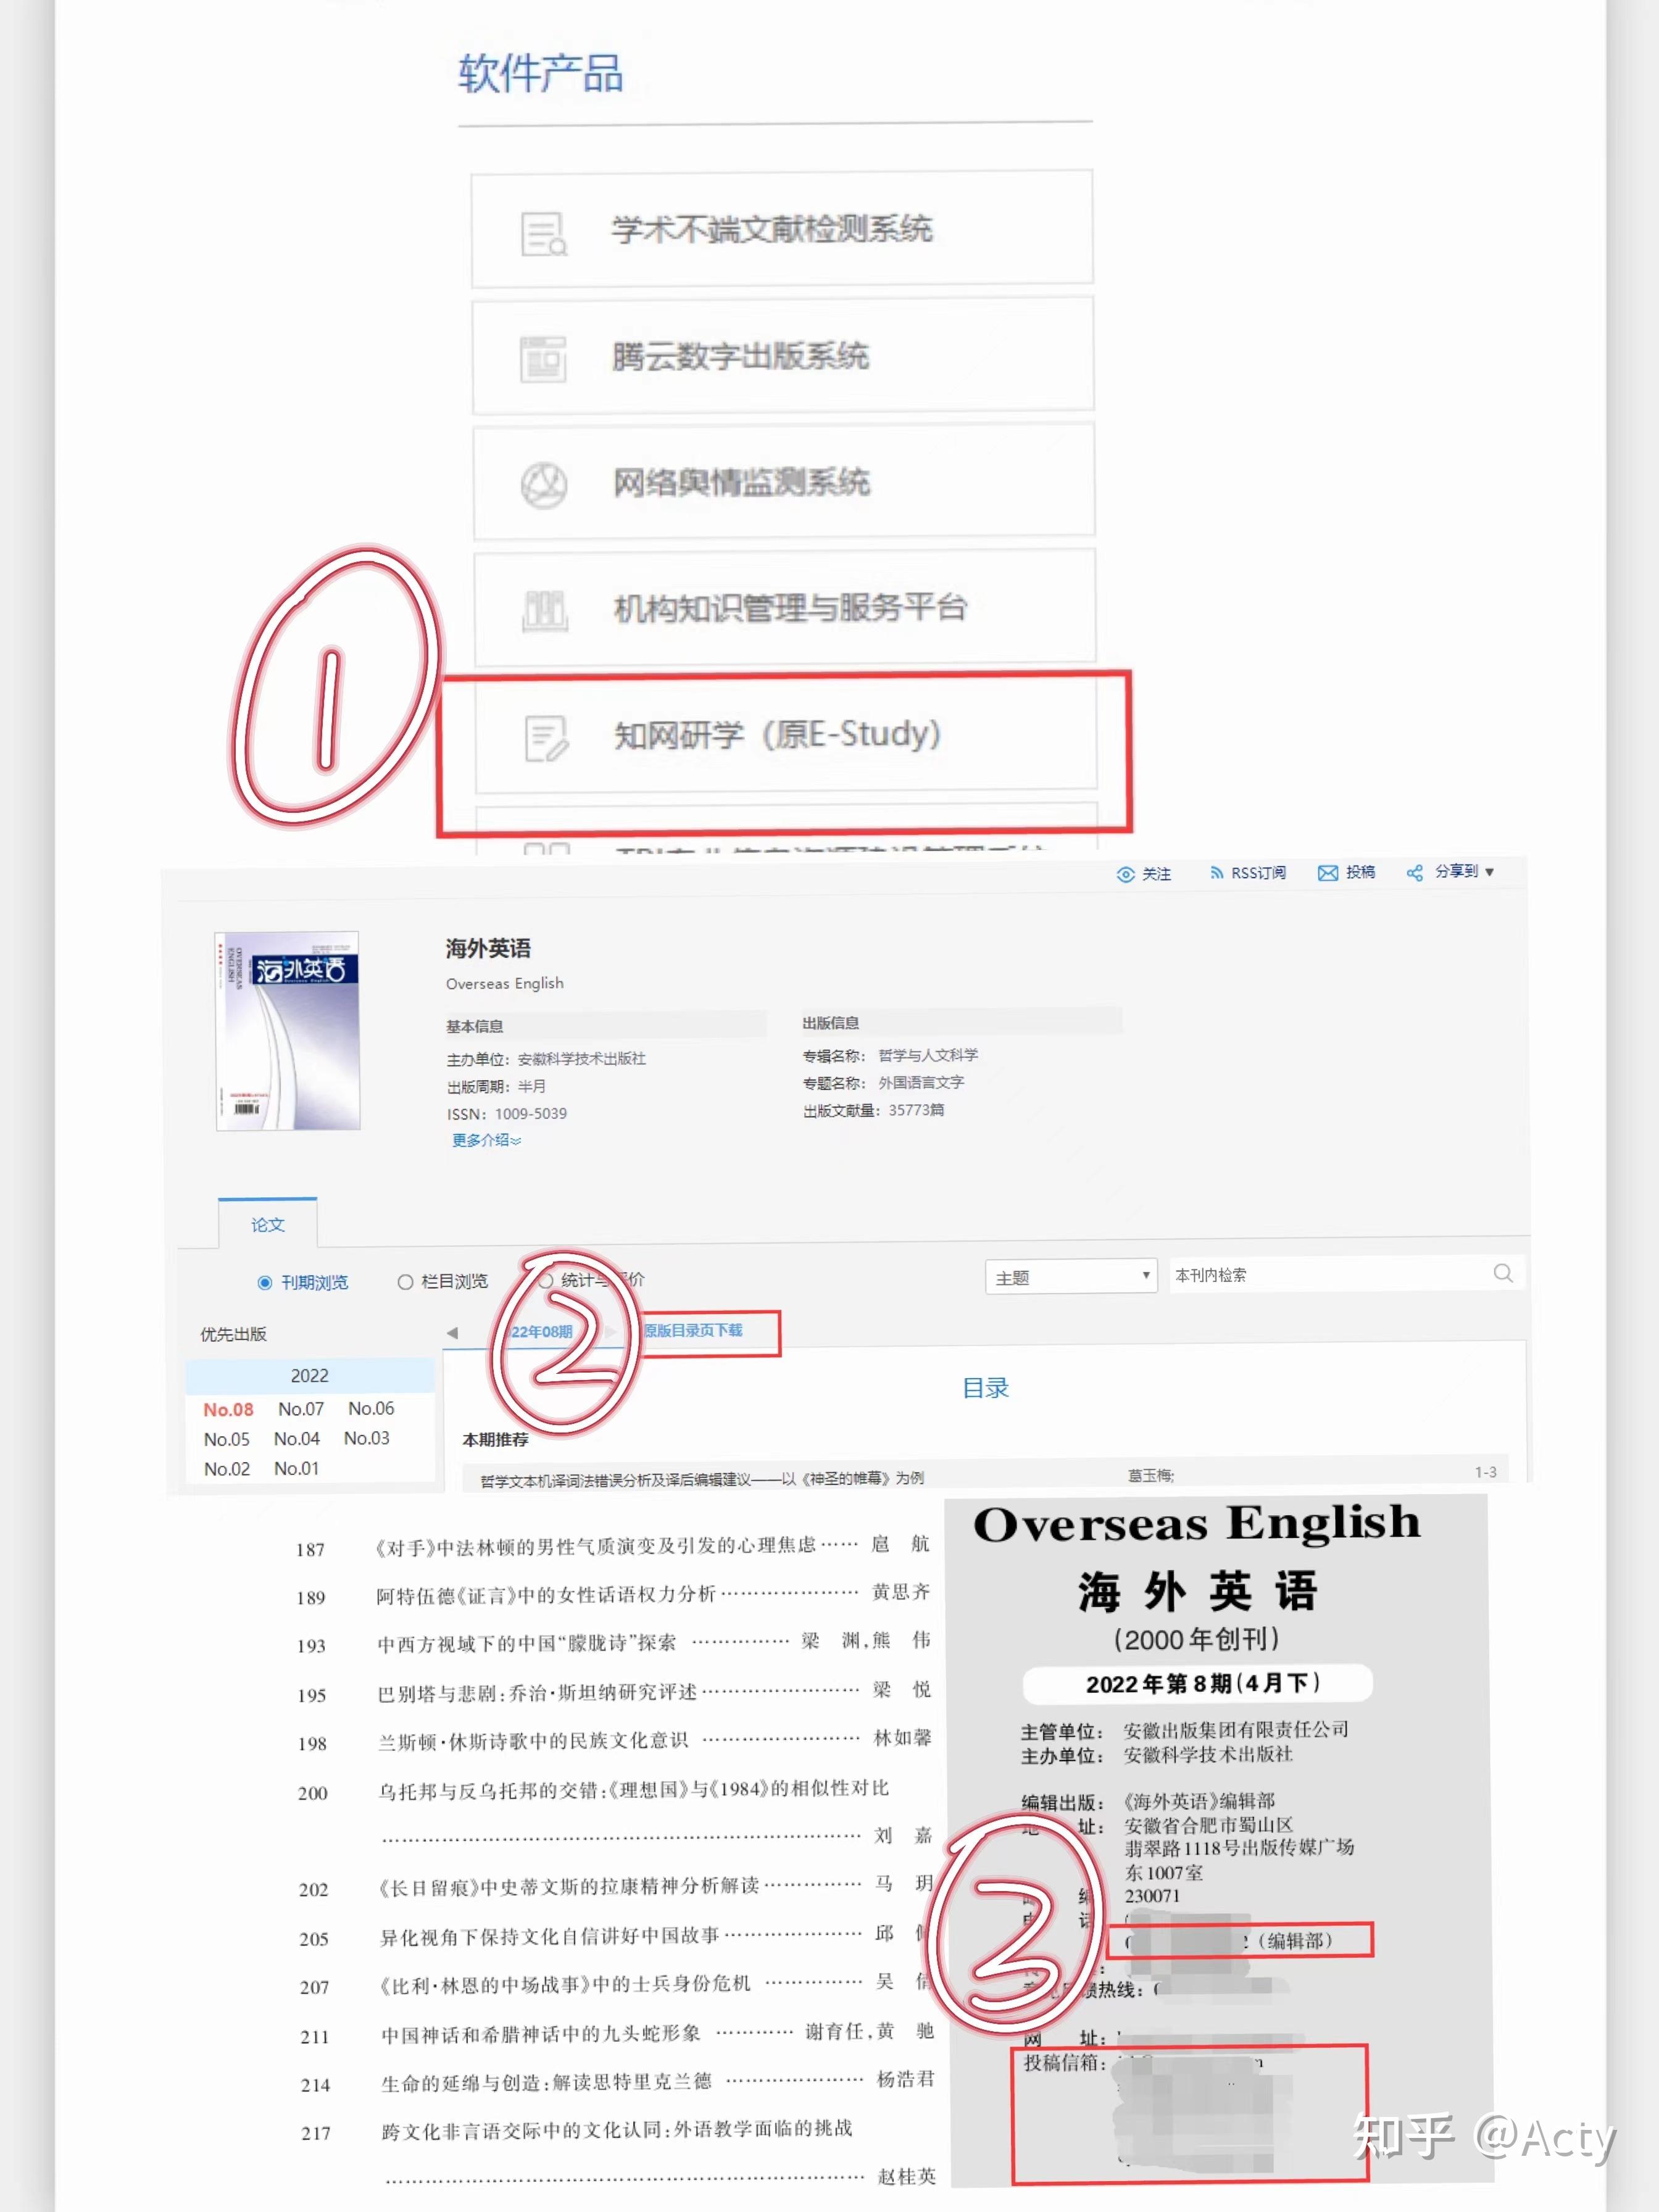Click ISSN: 1009-5039 text
1659x2212 pixels.
tap(506, 1113)
